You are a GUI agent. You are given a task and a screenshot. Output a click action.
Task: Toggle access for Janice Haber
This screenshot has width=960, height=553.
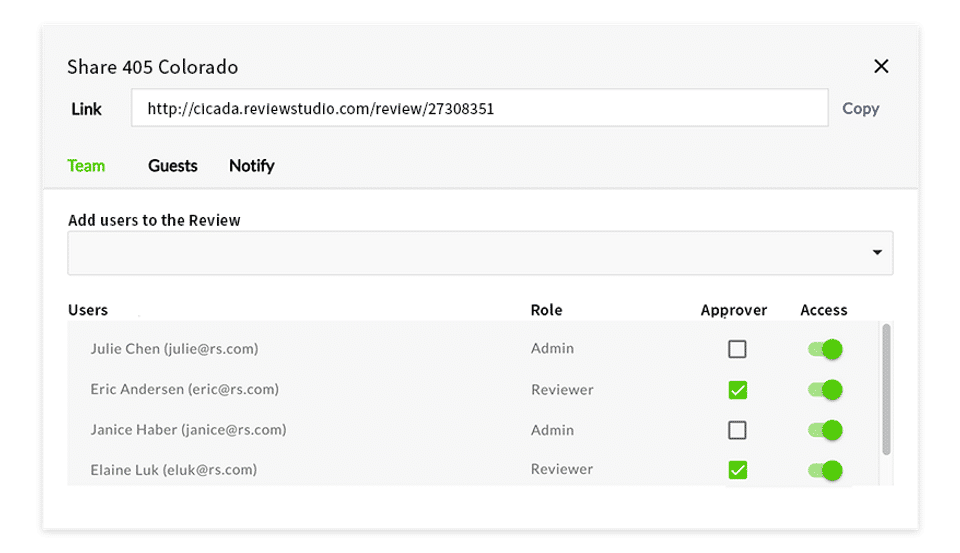tap(825, 430)
